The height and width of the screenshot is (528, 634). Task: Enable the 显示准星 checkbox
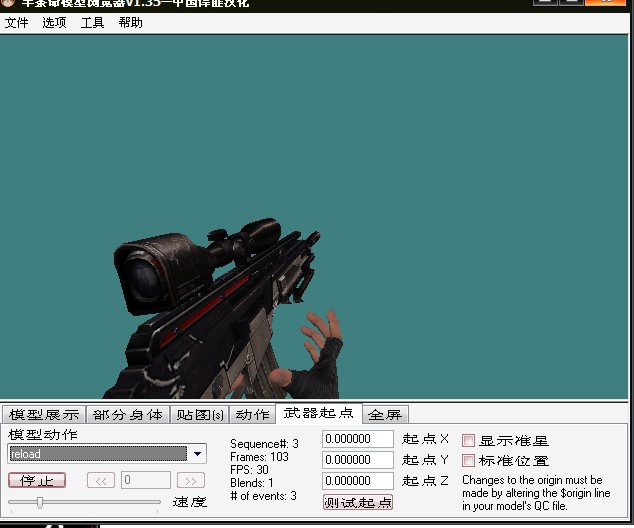tap(468, 440)
